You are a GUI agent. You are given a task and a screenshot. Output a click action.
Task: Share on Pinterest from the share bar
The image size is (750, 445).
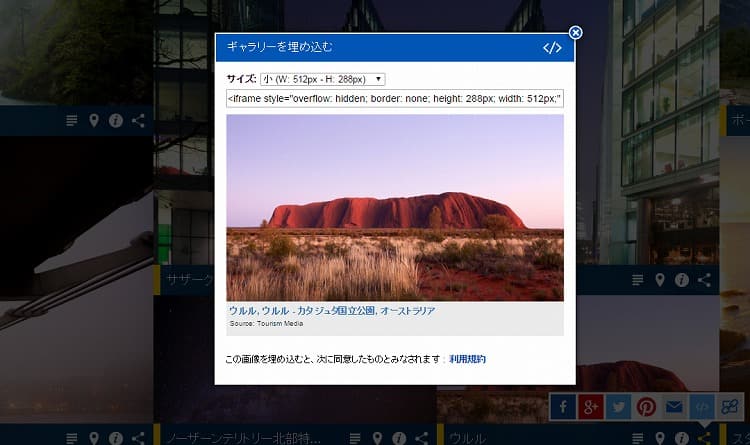coord(646,407)
